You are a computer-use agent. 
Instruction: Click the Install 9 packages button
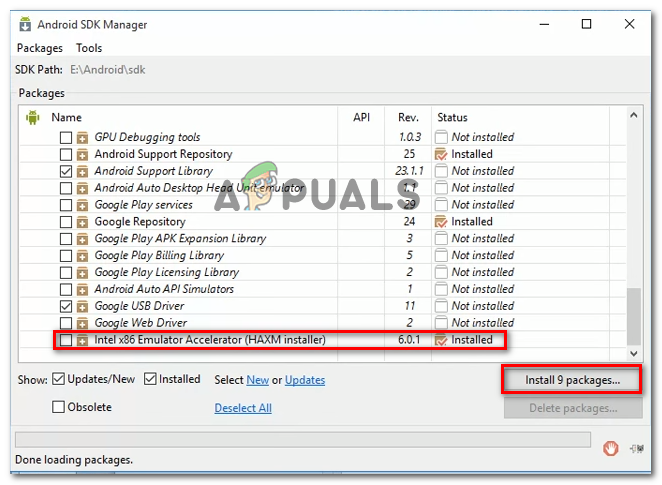pos(572,380)
